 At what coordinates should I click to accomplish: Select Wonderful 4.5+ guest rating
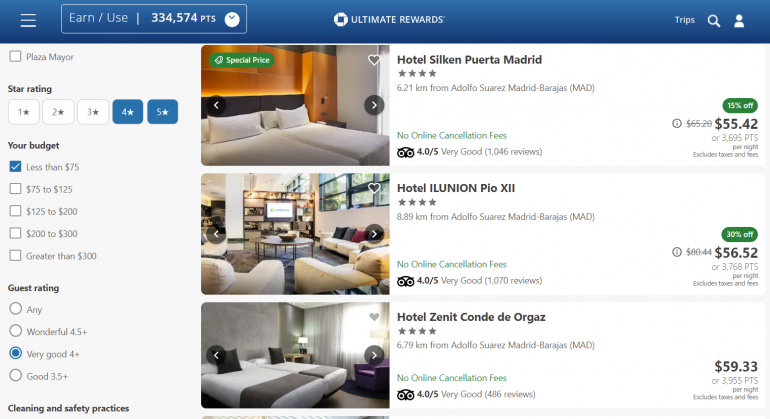coord(16,331)
